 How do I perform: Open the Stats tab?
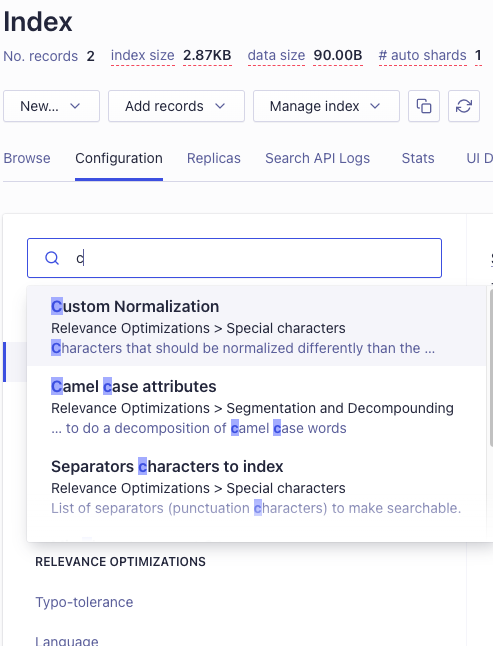[x=418, y=158]
